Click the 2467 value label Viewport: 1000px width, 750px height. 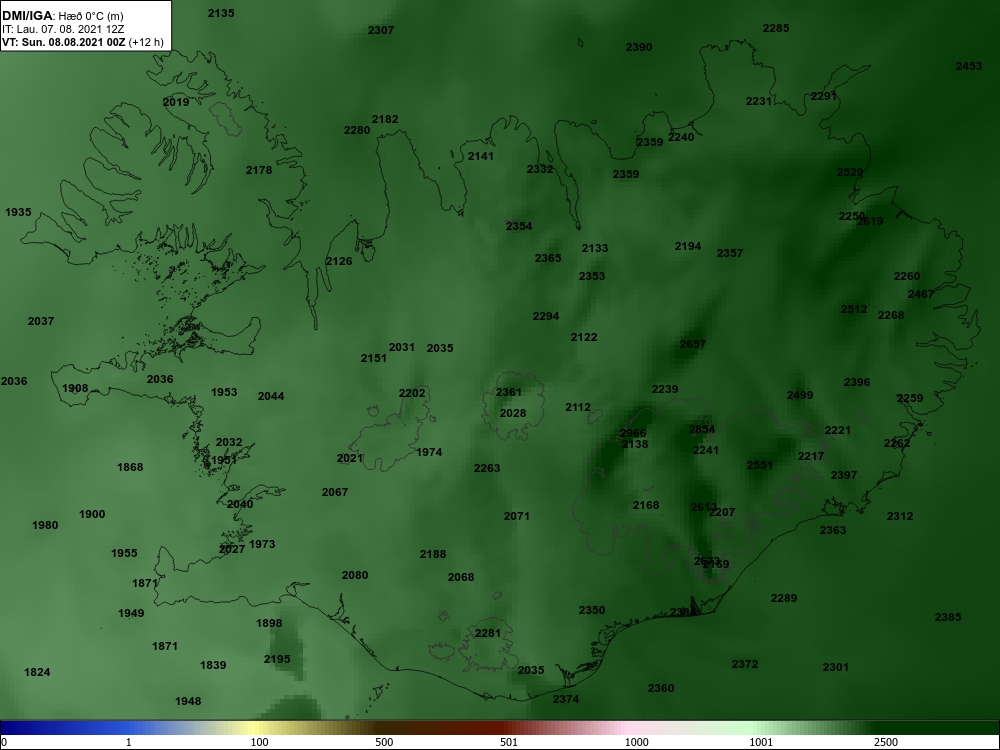coord(921,295)
